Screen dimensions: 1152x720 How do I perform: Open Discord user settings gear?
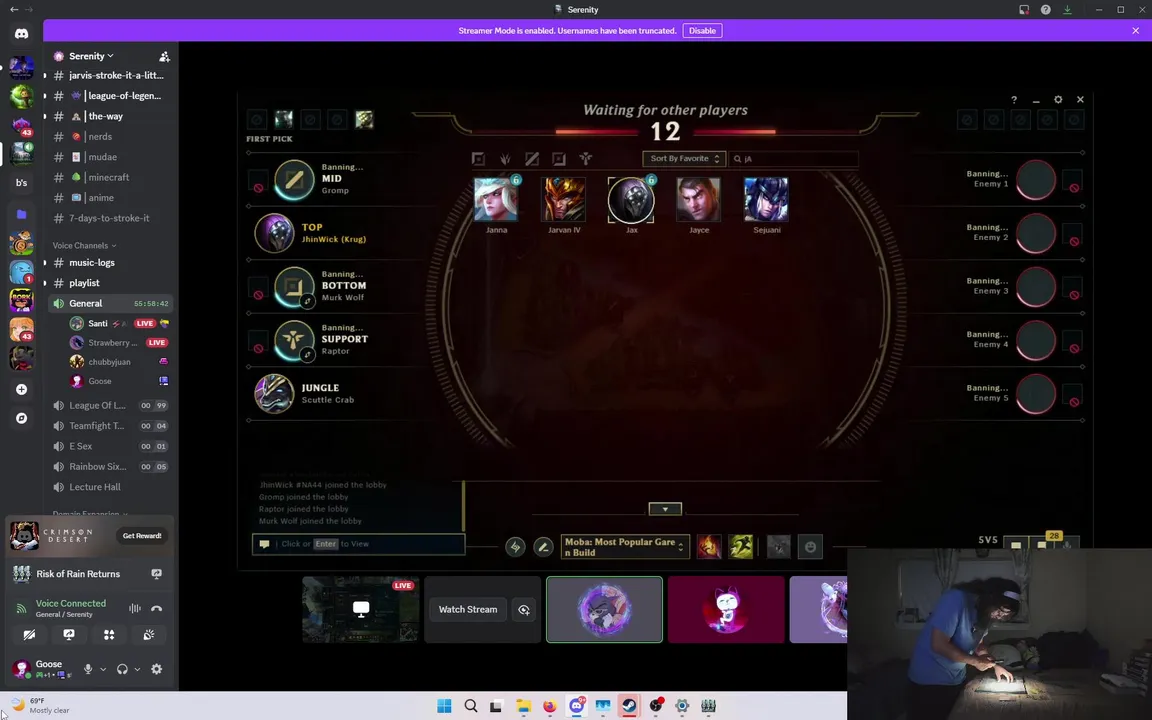tap(156, 669)
